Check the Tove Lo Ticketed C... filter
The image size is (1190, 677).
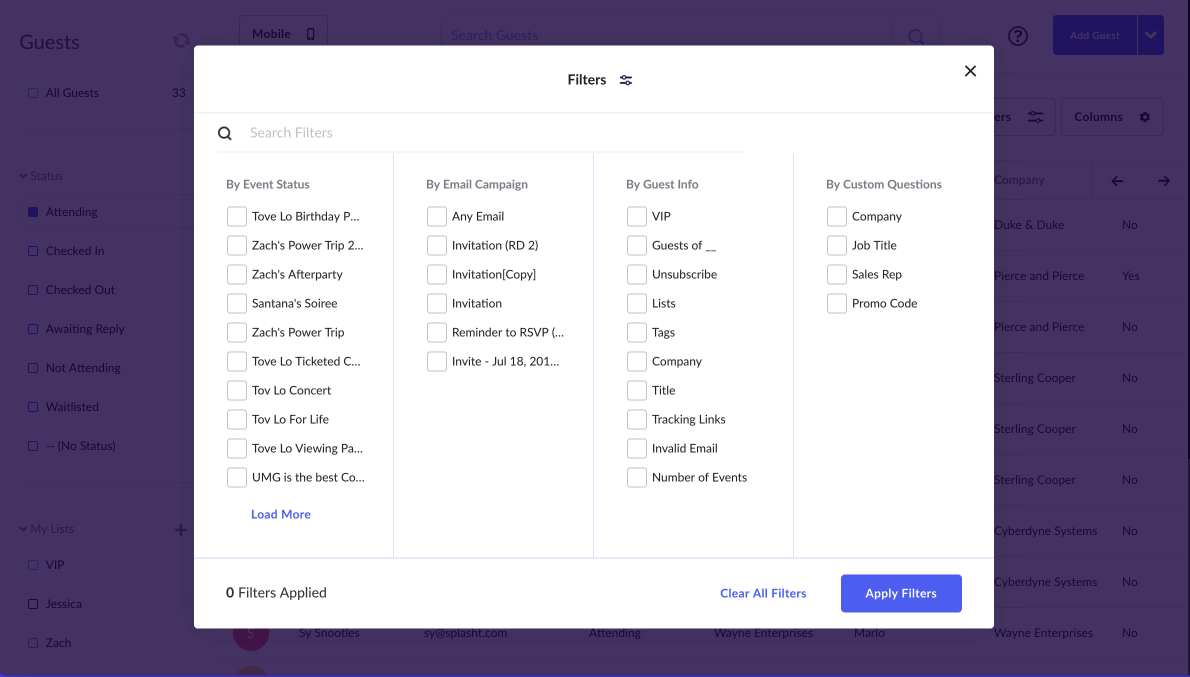coord(237,361)
